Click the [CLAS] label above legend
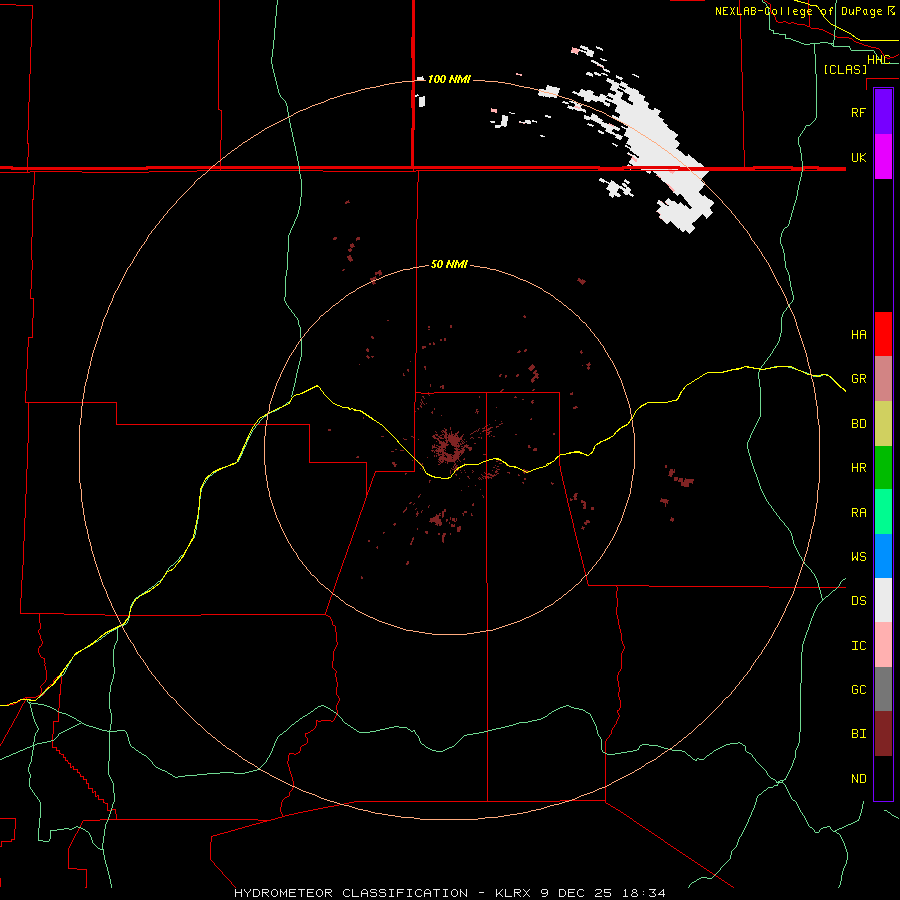This screenshot has height=900, width=900. (x=845, y=69)
